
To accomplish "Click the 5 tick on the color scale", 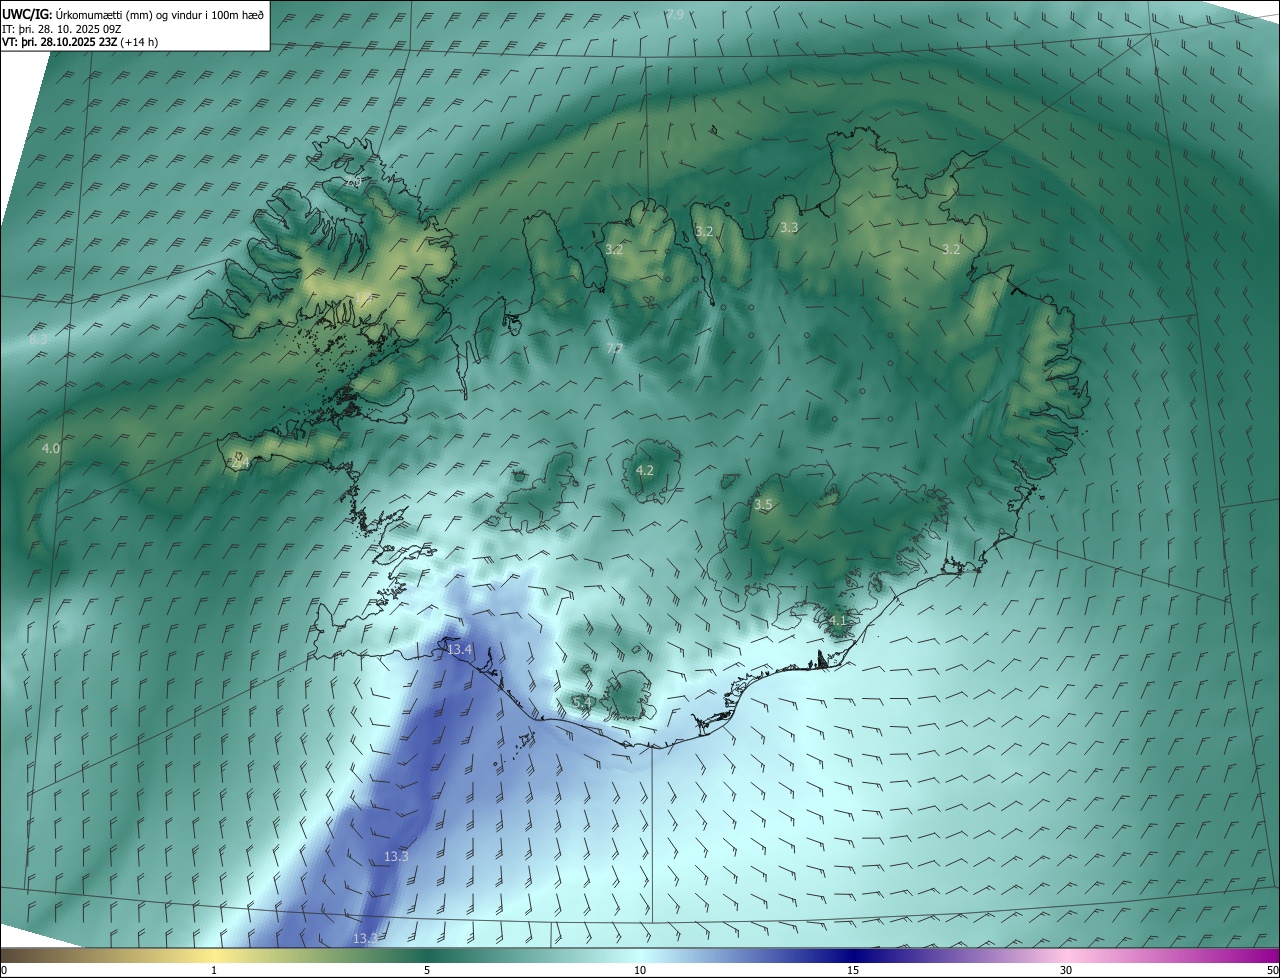I will tap(427, 970).
